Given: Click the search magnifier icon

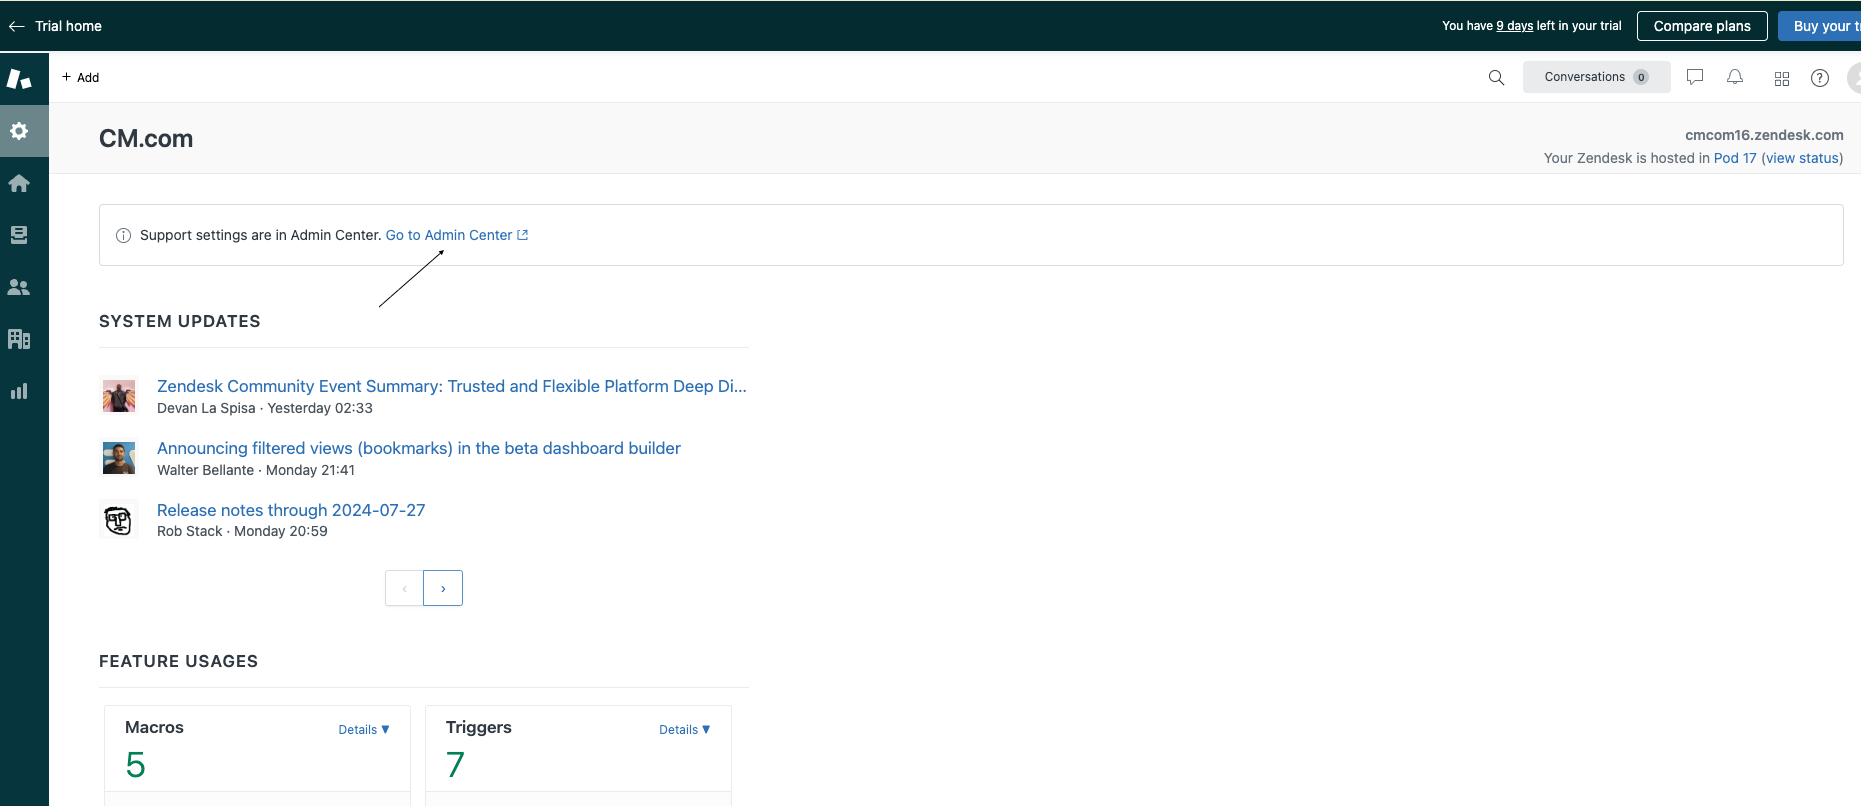Looking at the screenshot, I should click(x=1496, y=78).
